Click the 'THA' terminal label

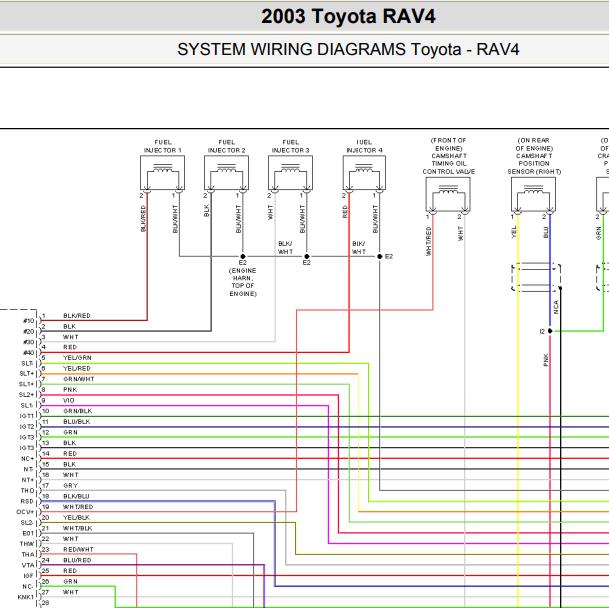point(28,554)
